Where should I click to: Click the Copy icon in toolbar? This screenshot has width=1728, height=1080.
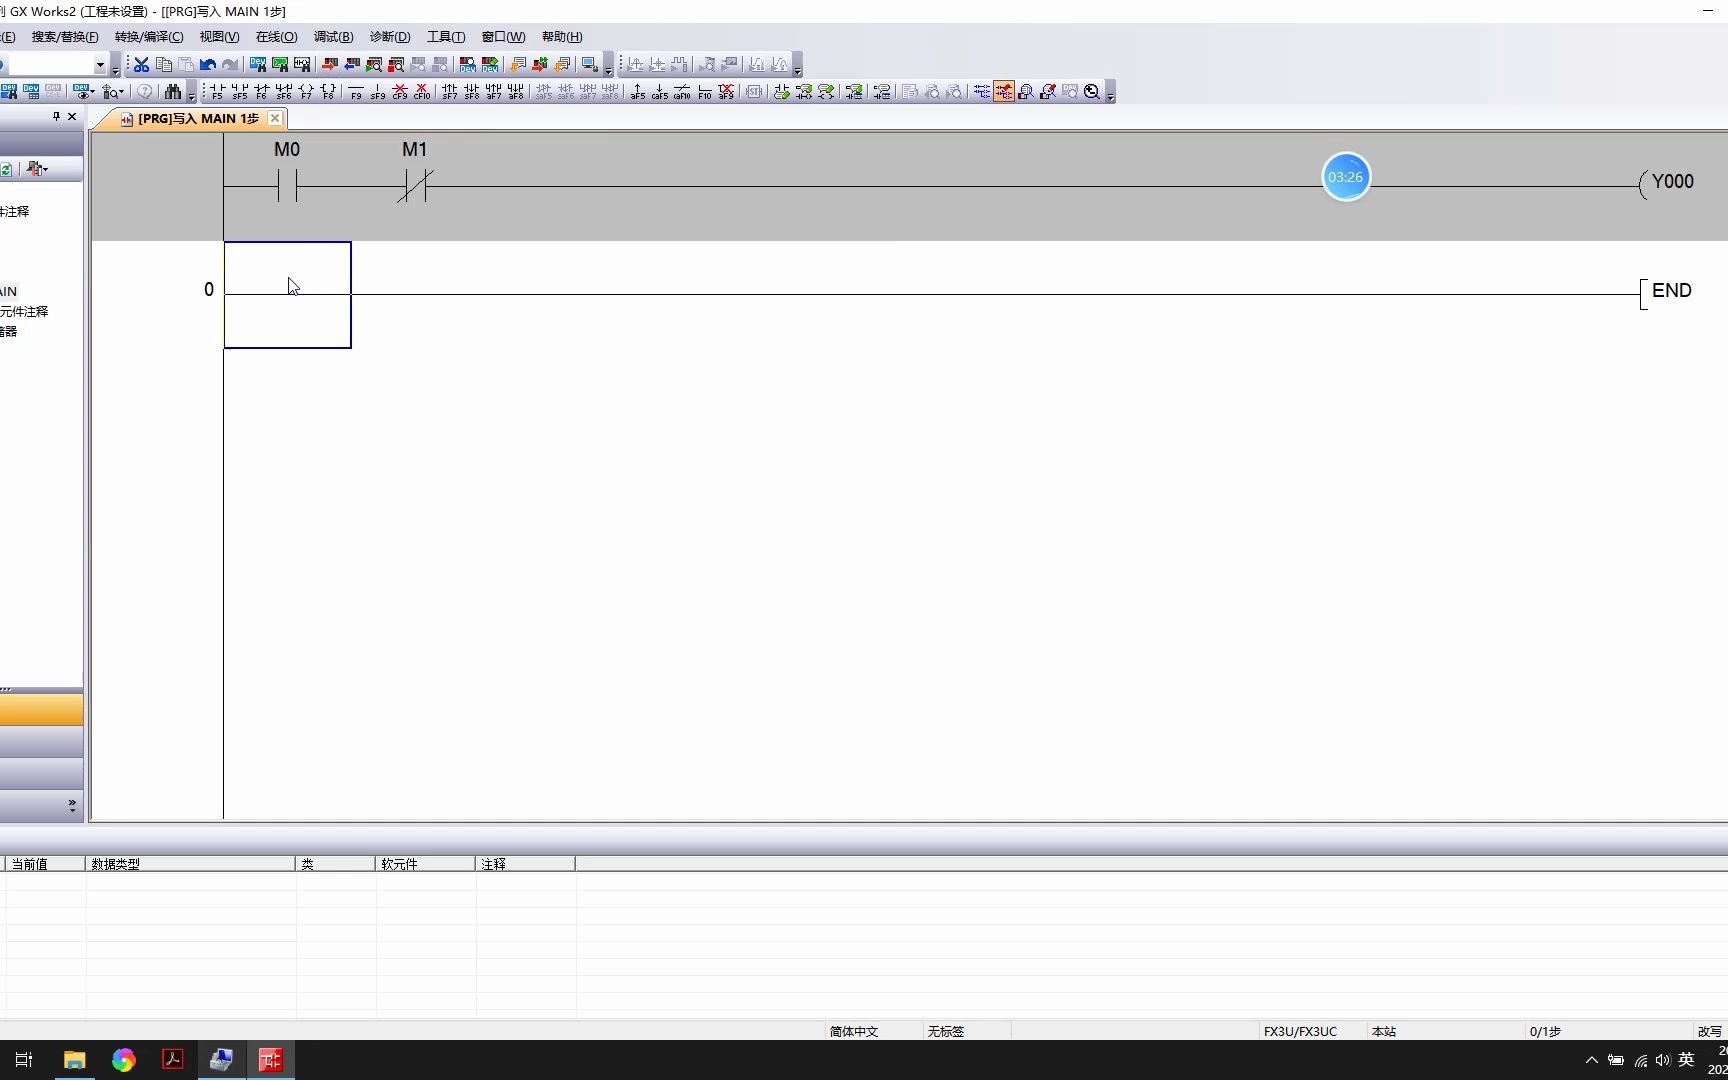coord(164,64)
